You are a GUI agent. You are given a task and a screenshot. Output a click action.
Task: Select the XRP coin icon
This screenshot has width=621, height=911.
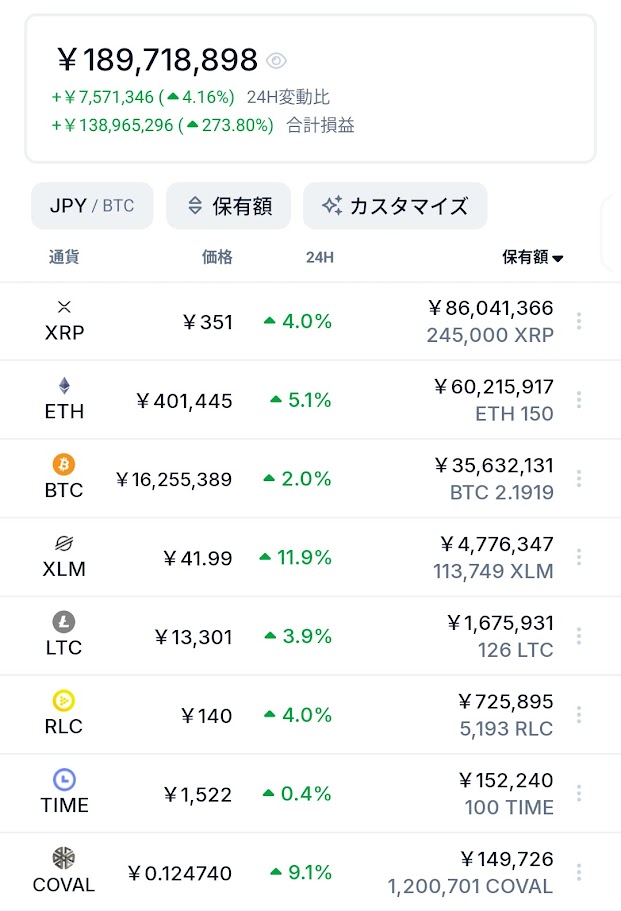(x=64, y=307)
